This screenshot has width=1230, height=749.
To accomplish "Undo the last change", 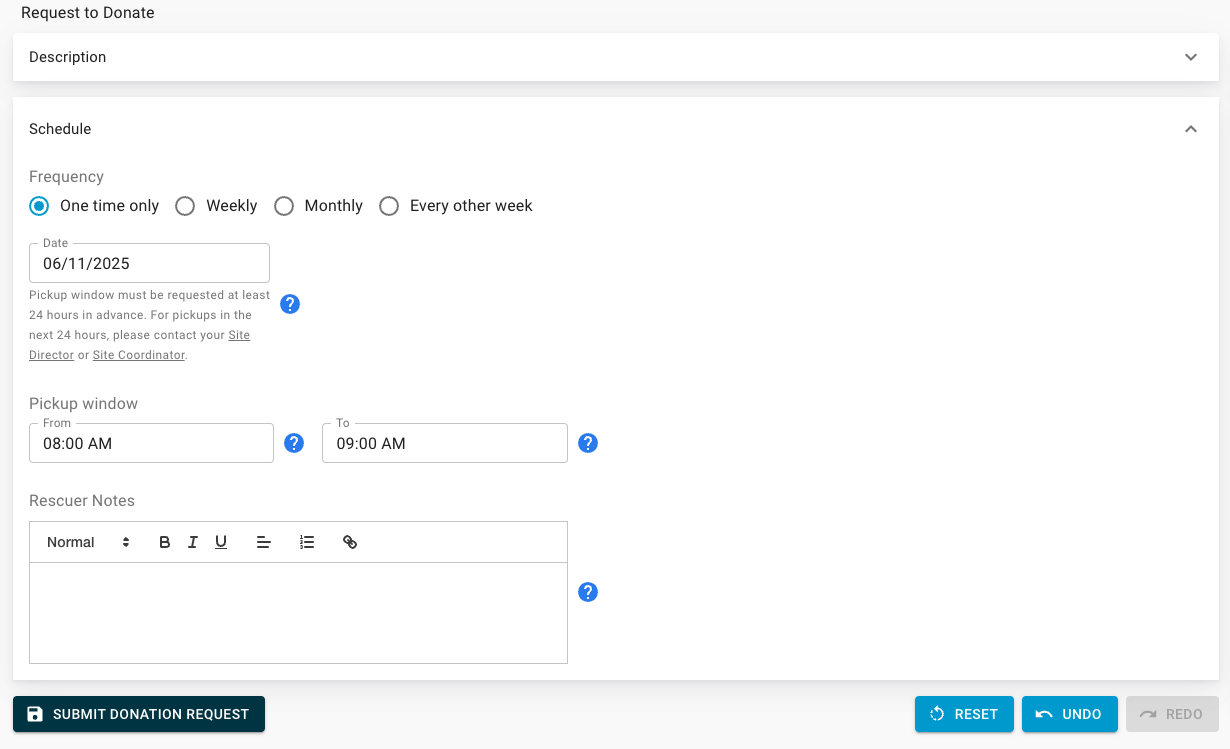I will pyautogui.click(x=1070, y=714).
